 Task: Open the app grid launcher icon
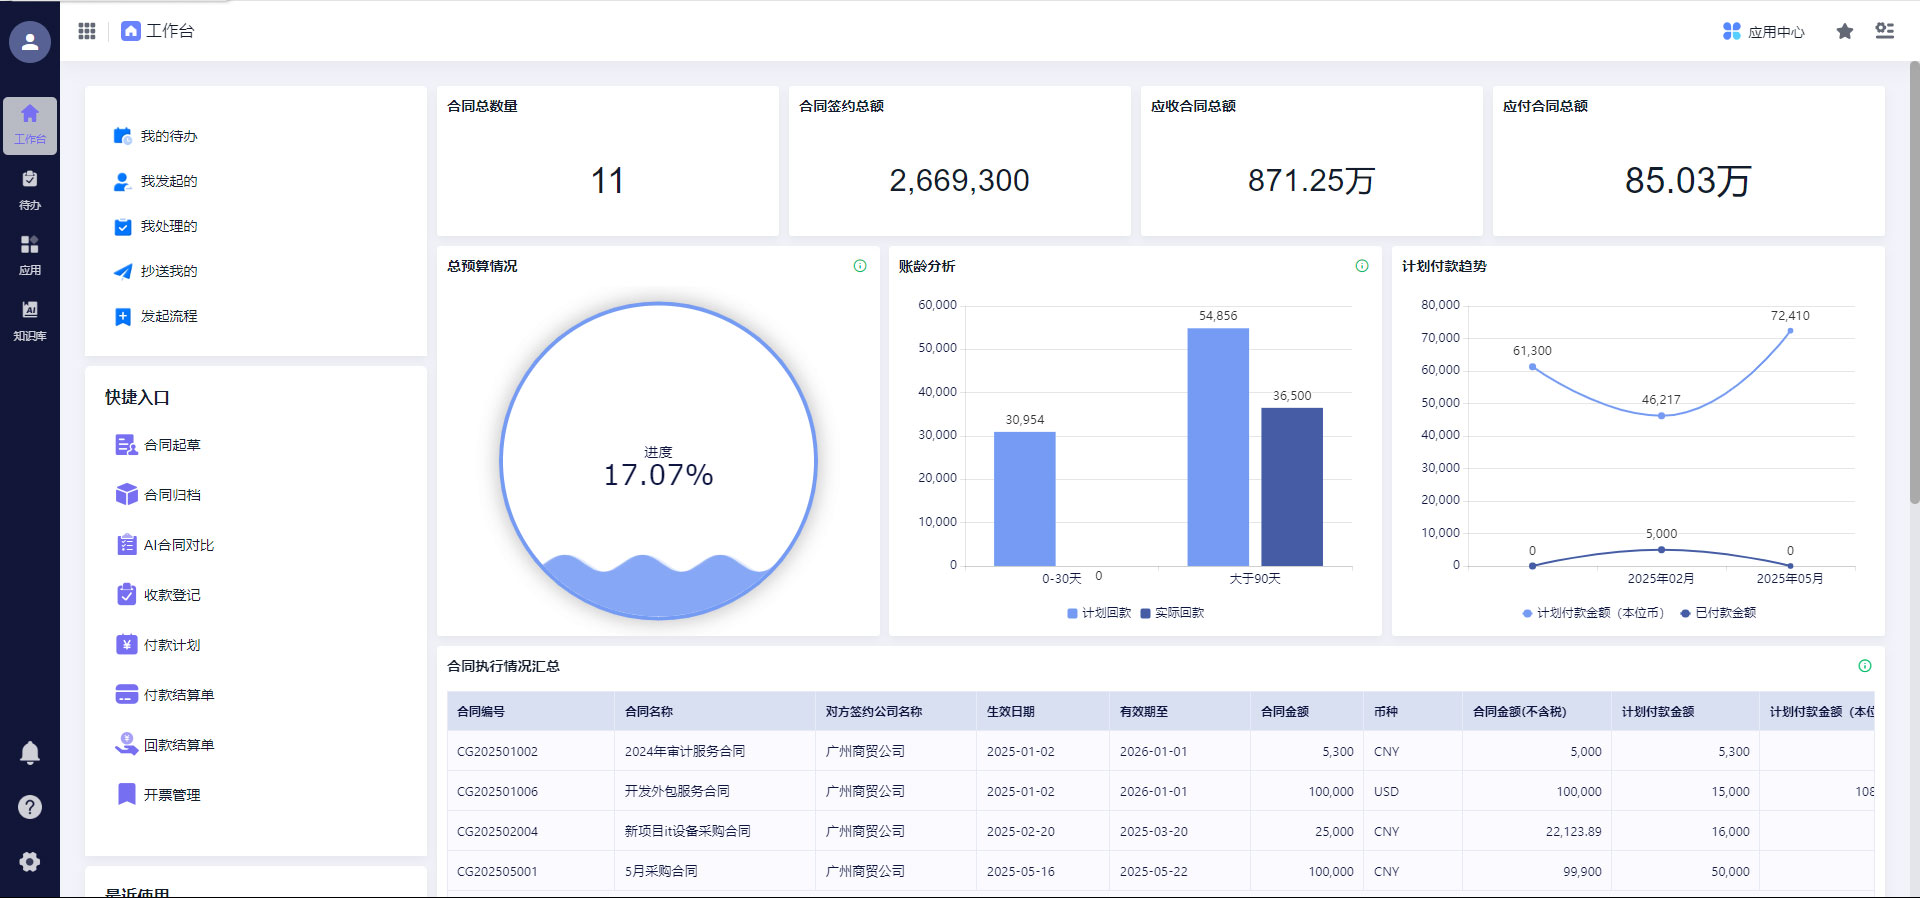(x=87, y=31)
